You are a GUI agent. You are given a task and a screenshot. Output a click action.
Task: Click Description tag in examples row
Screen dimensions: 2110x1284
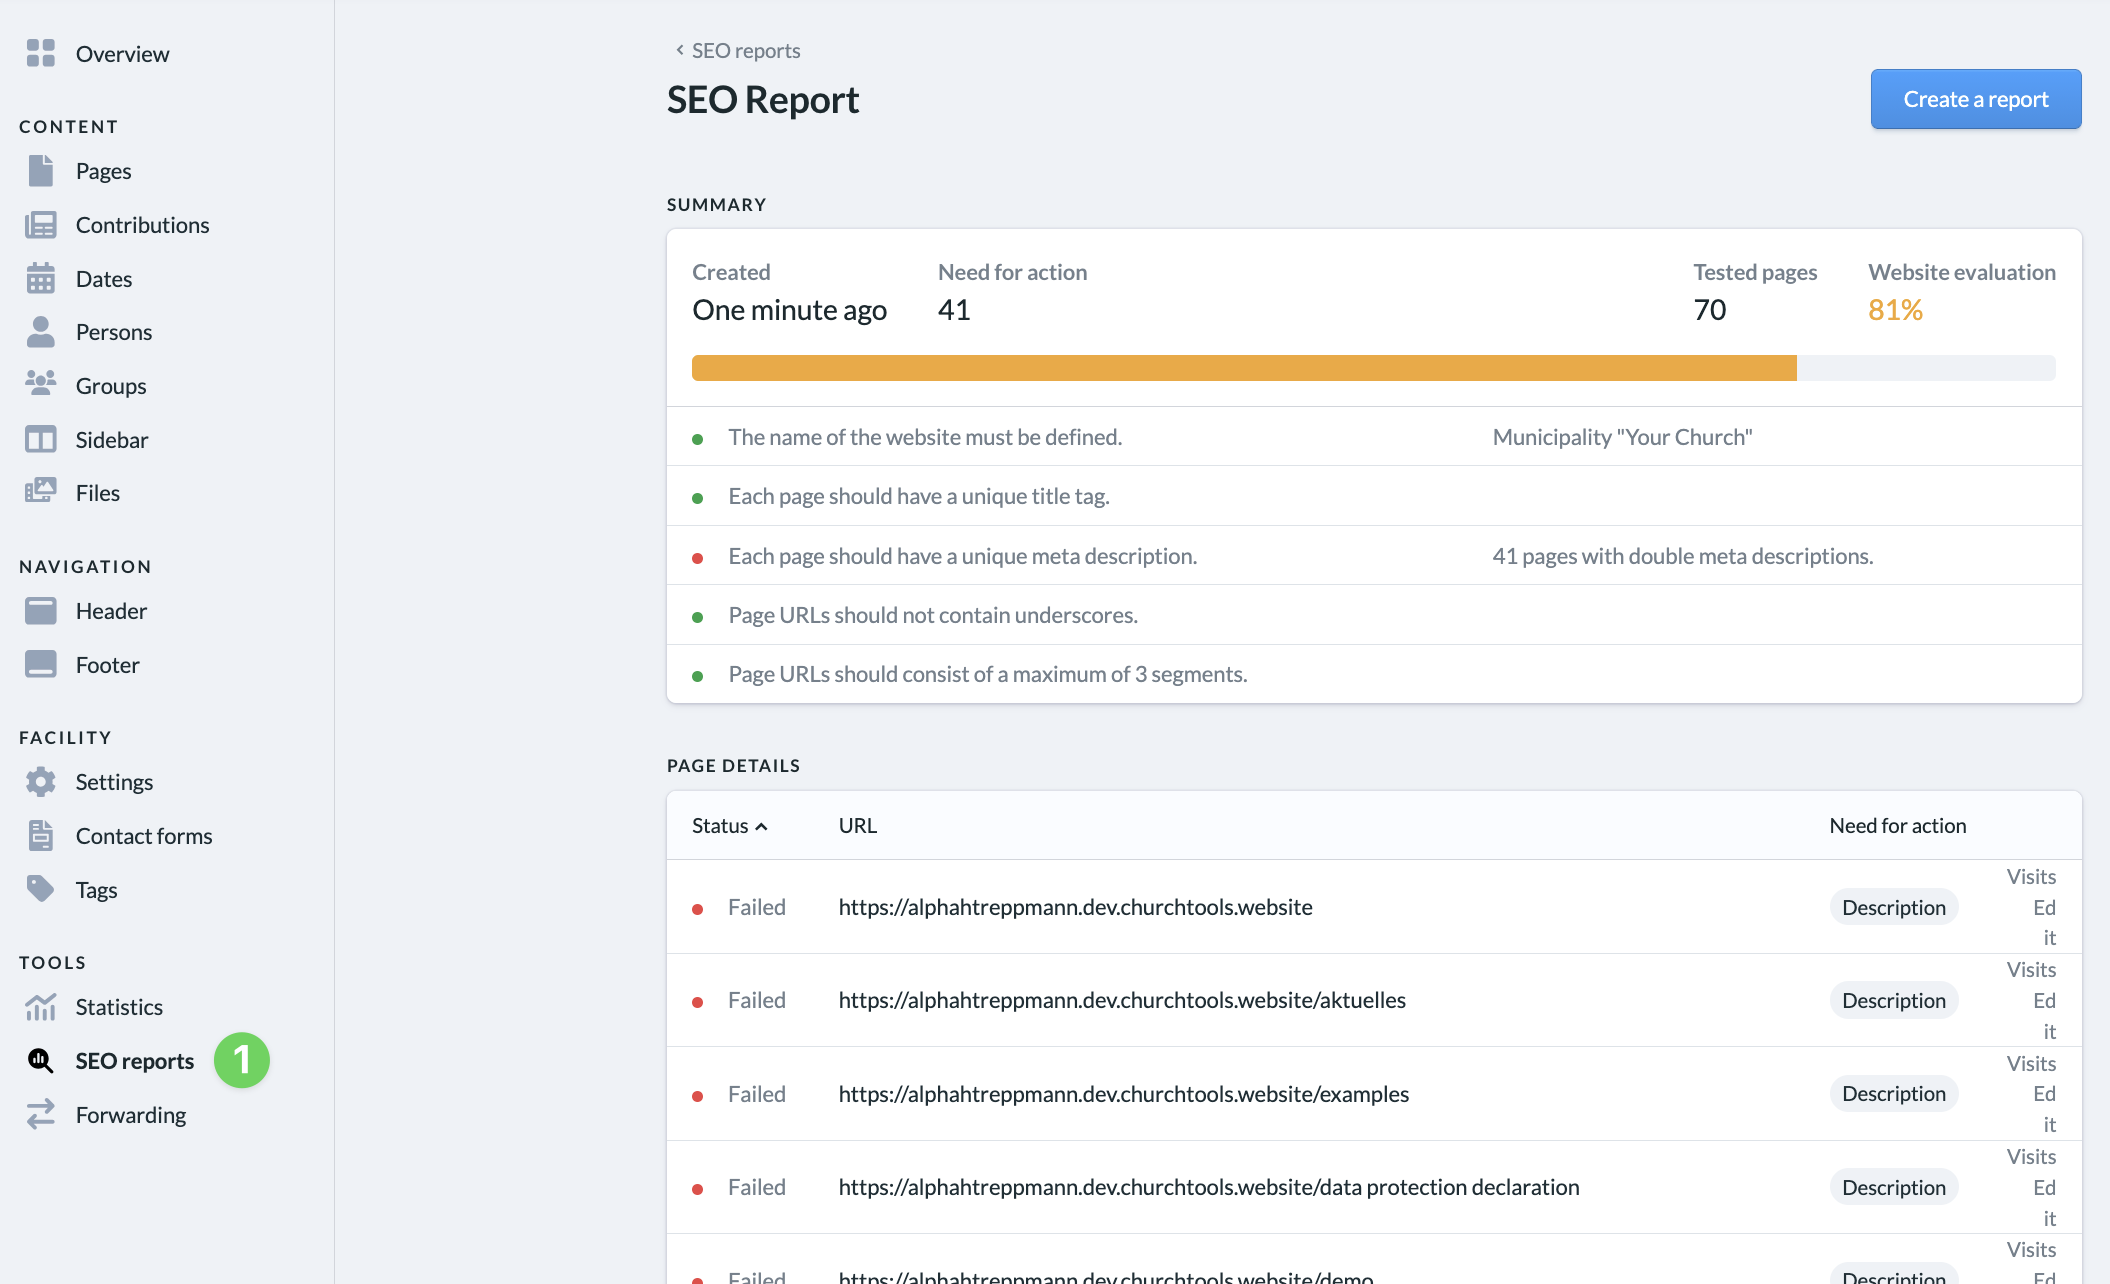pyautogui.click(x=1894, y=1094)
